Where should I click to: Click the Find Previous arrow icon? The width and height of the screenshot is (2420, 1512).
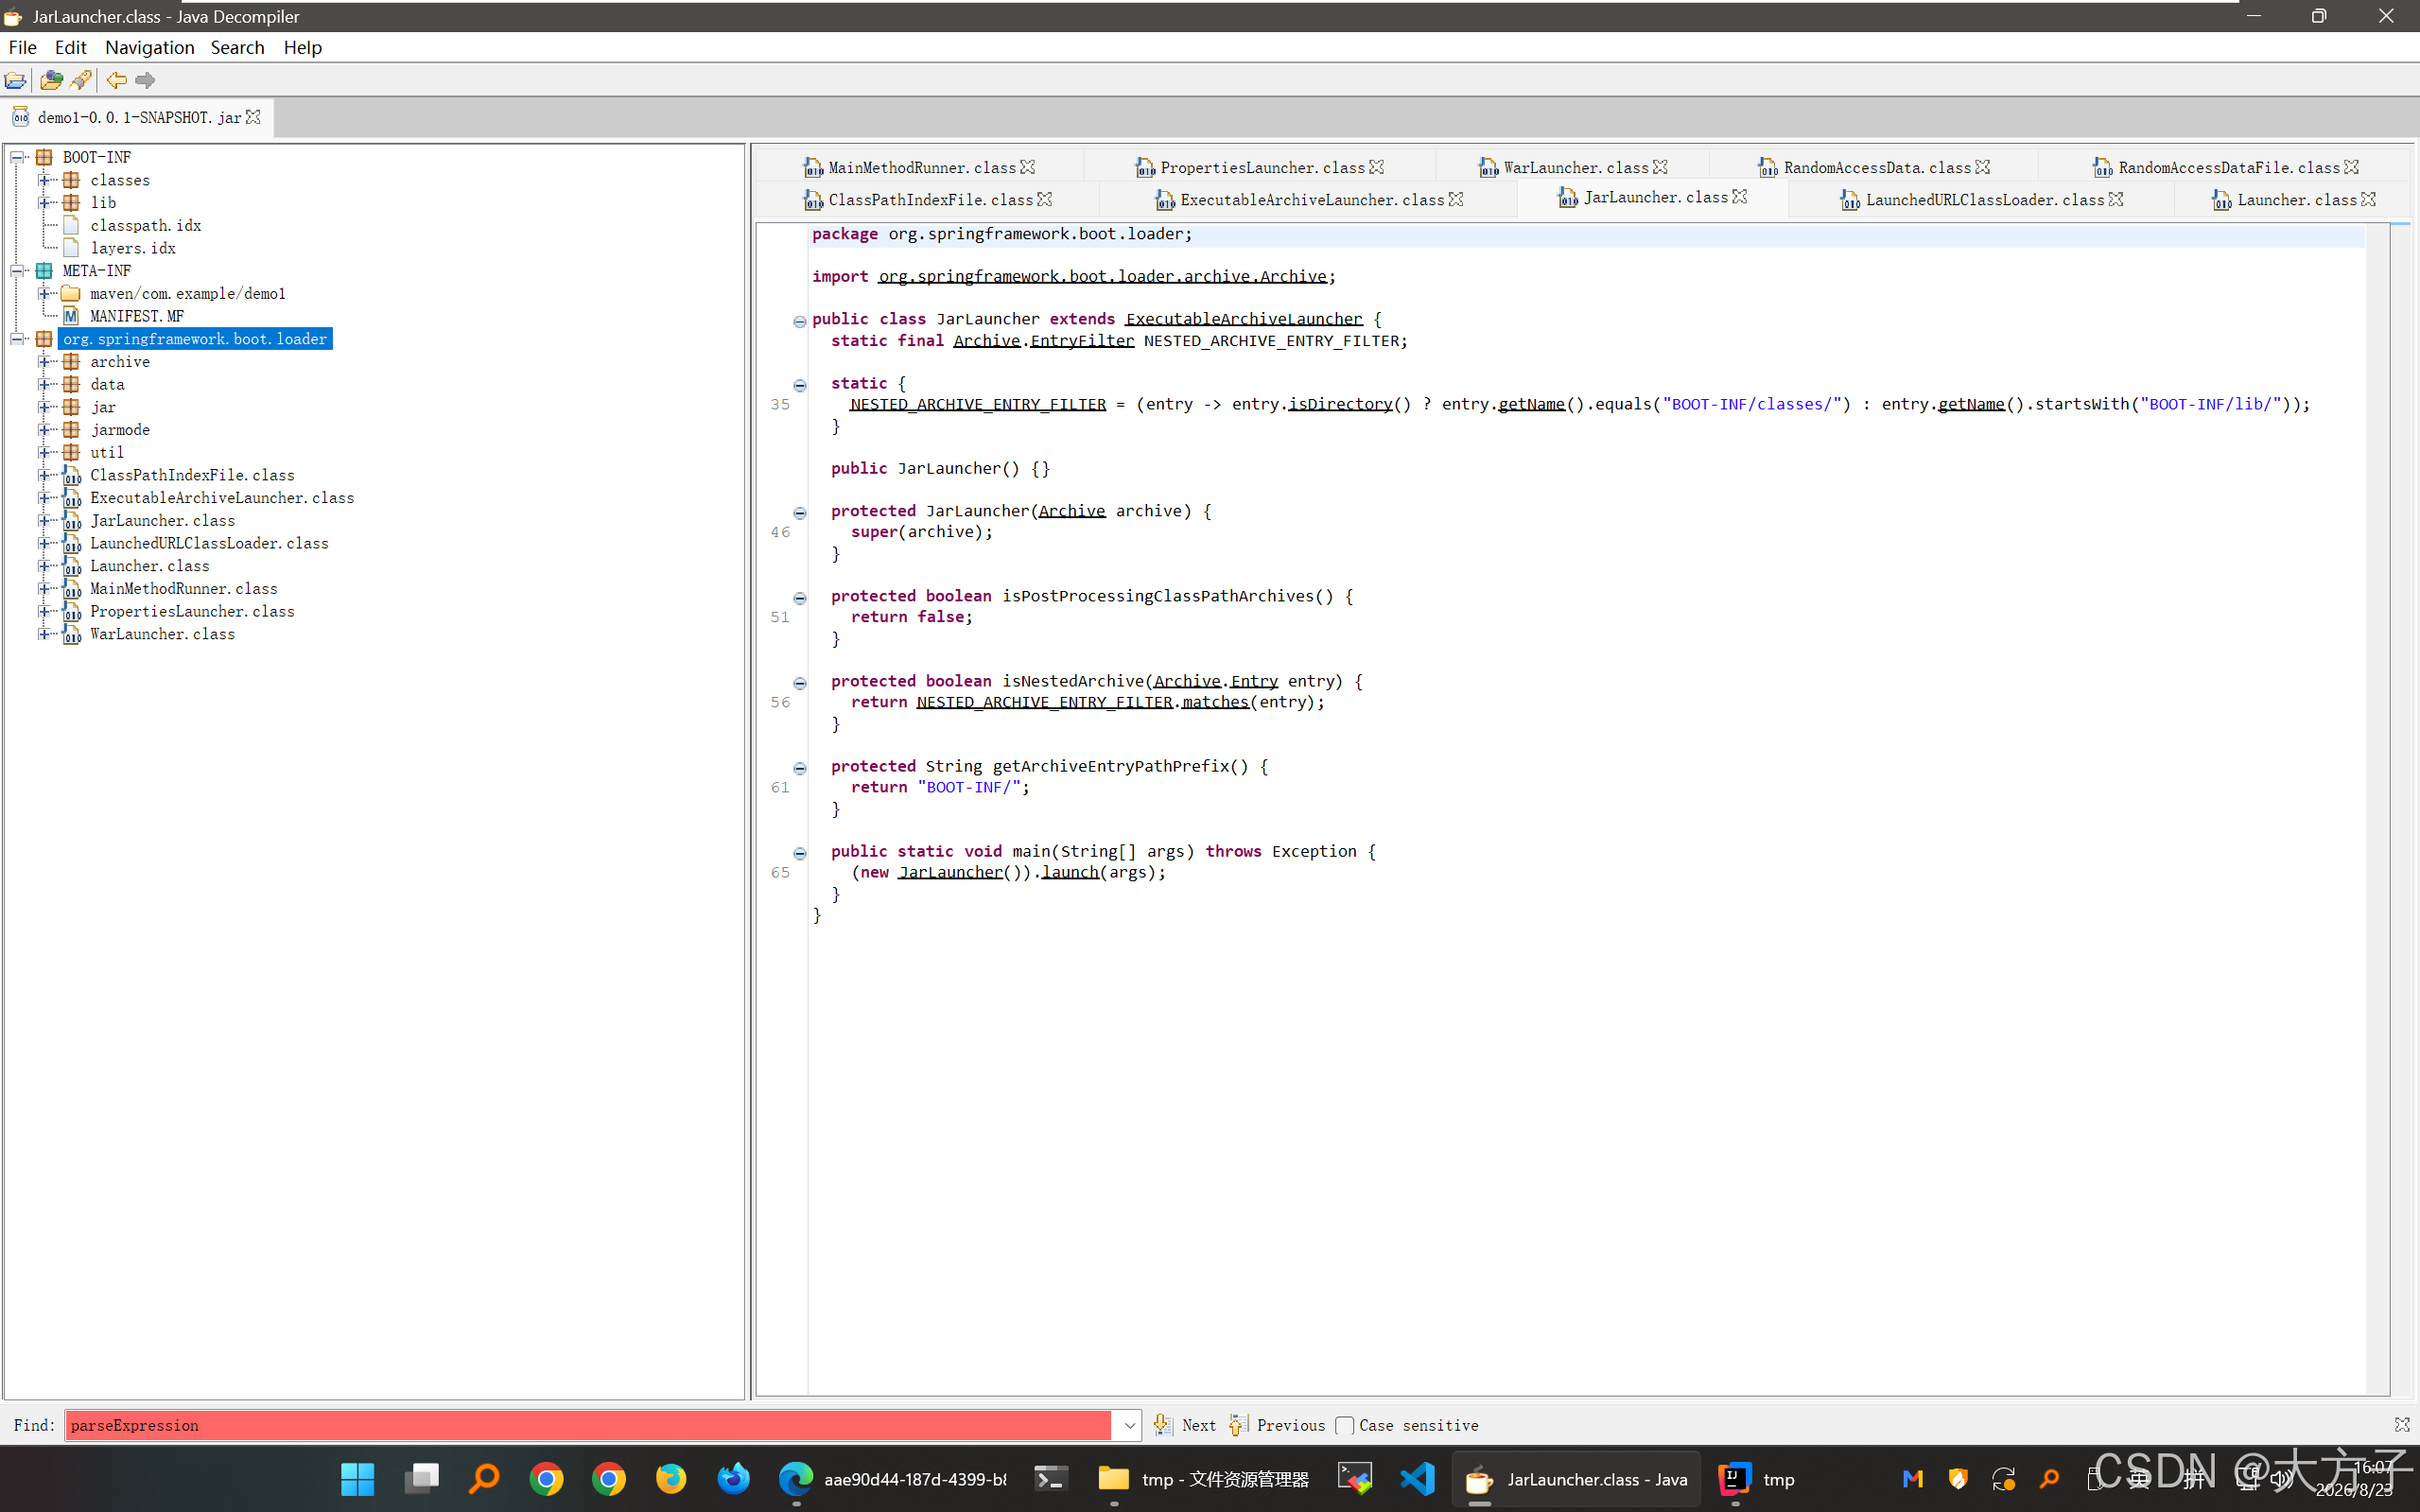click(x=1238, y=1424)
